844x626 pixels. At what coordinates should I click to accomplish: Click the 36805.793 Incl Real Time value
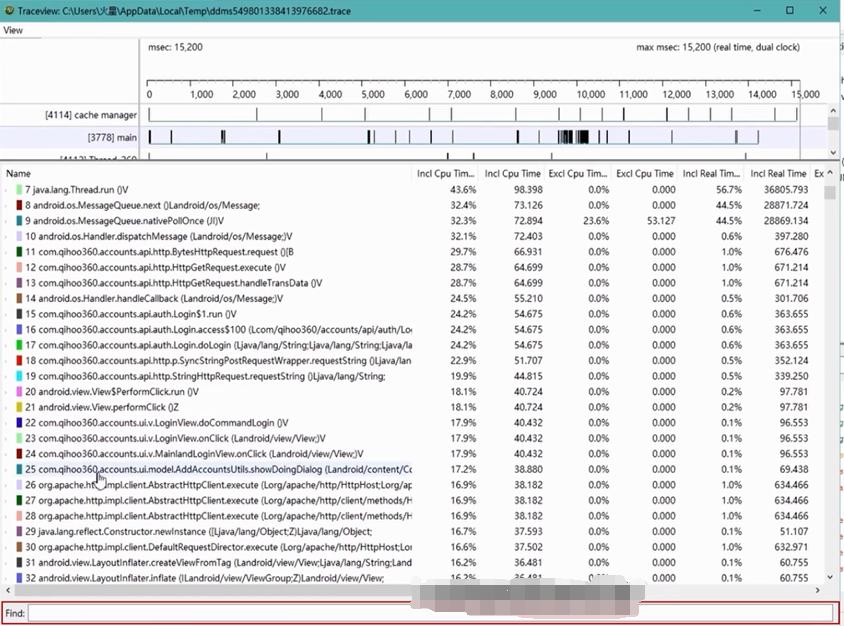coord(786,189)
